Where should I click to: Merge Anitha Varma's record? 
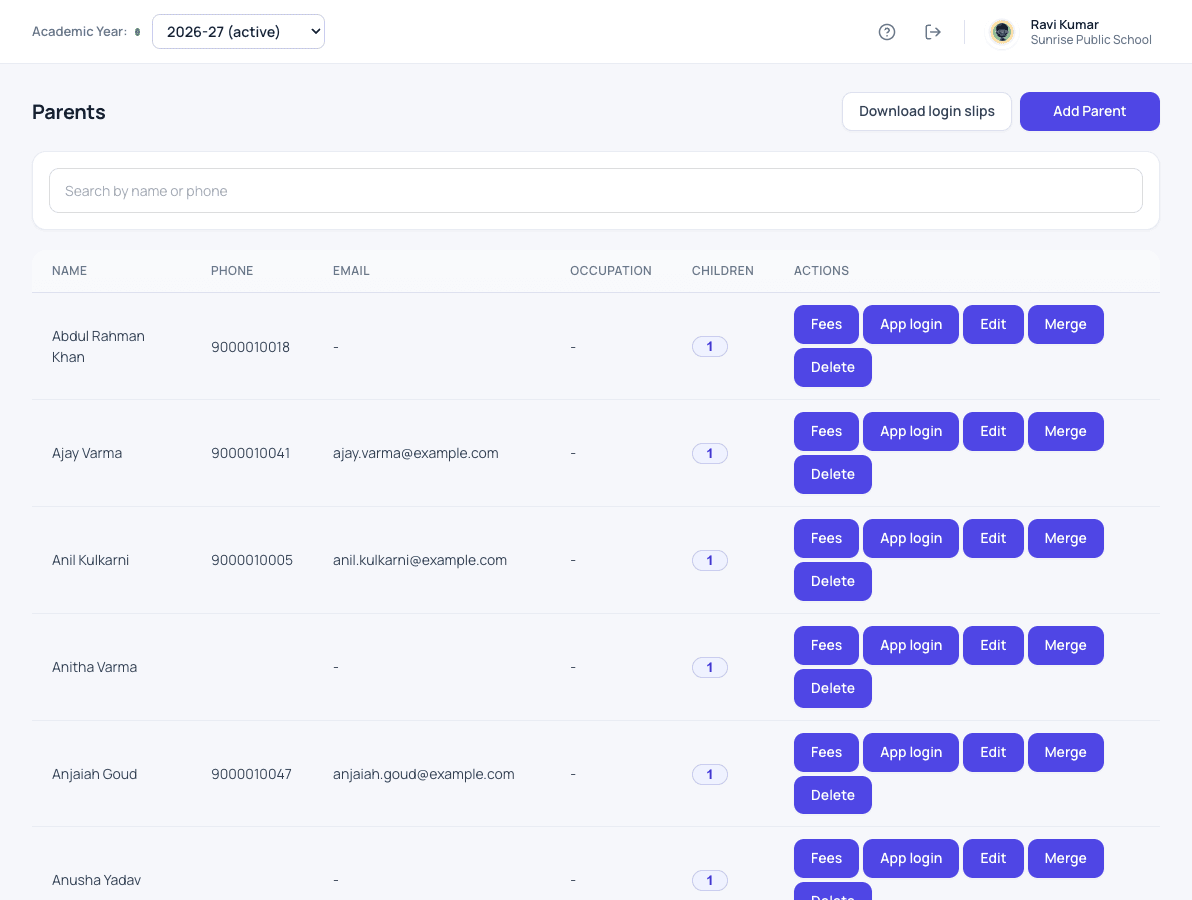tap(1065, 645)
